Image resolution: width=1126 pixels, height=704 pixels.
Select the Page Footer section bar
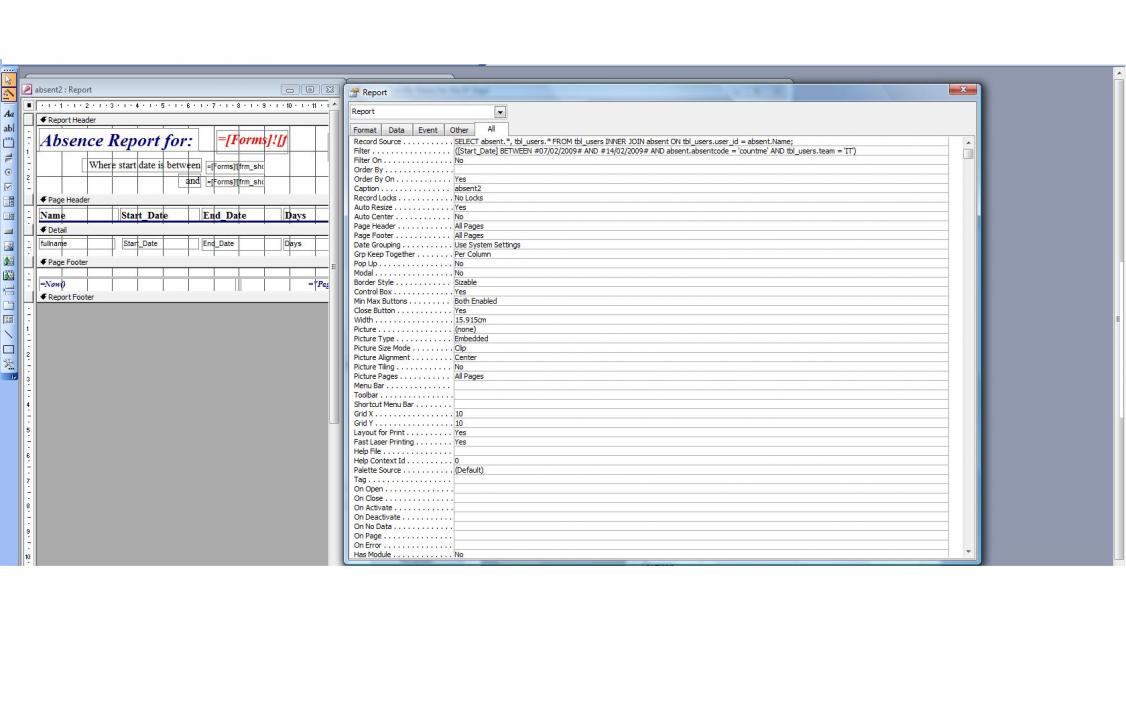pos(182,262)
